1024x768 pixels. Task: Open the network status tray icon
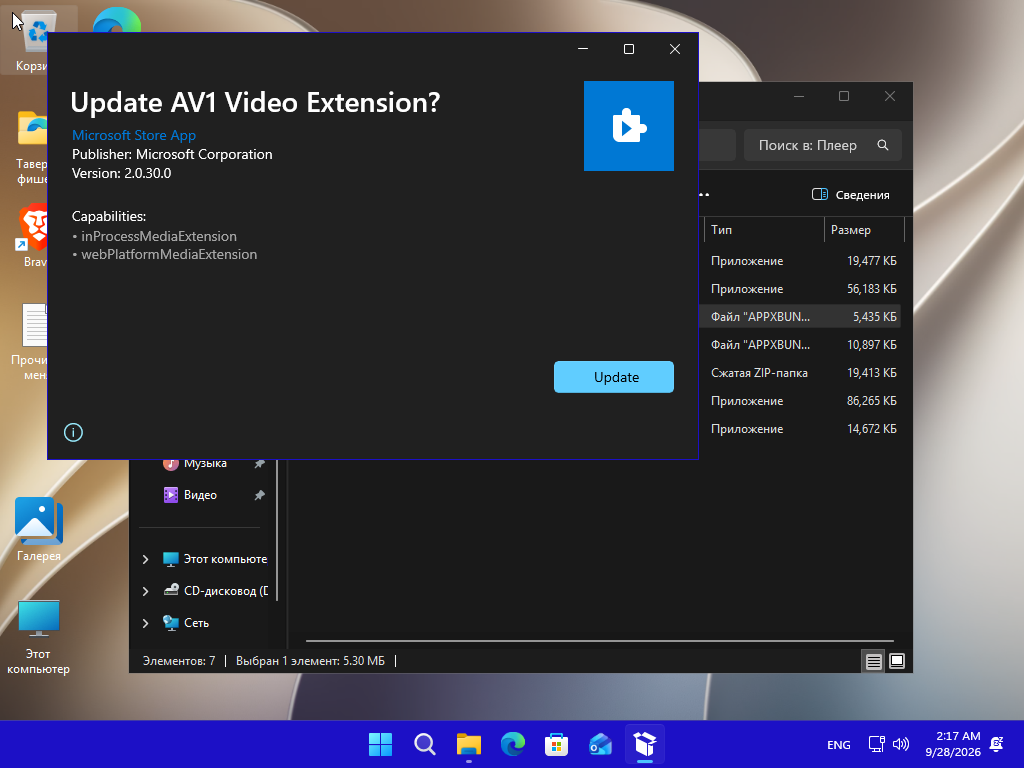(x=876, y=744)
